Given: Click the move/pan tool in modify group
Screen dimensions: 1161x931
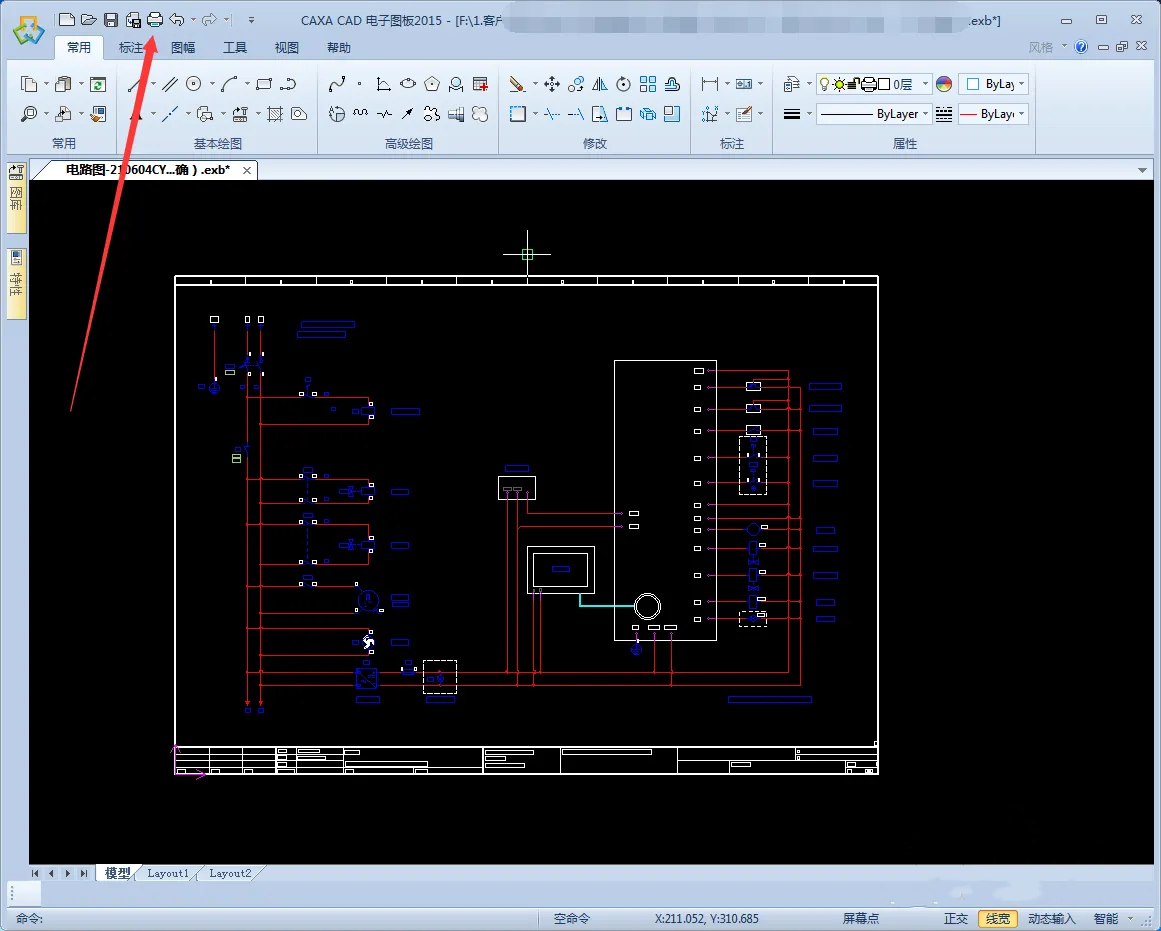Looking at the screenshot, I should 551,85.
